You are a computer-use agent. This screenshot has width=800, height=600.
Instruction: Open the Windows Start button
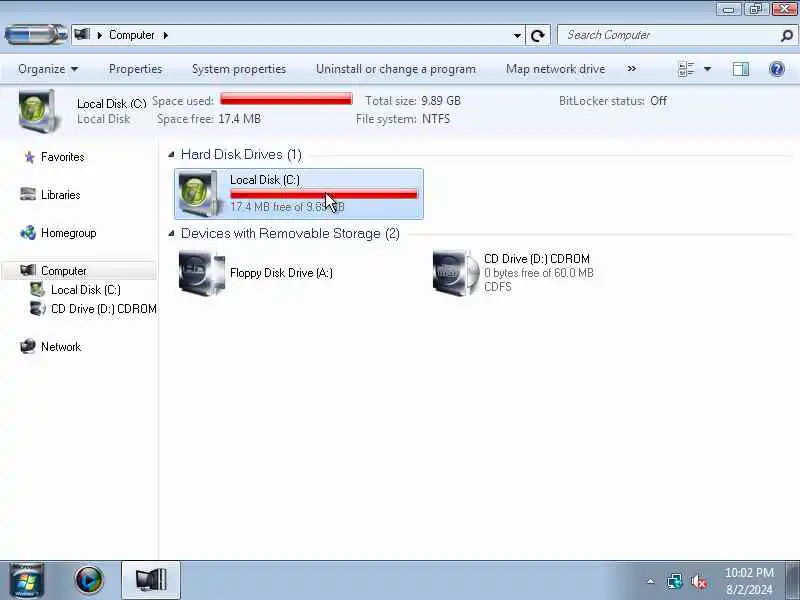click(26, 581)
